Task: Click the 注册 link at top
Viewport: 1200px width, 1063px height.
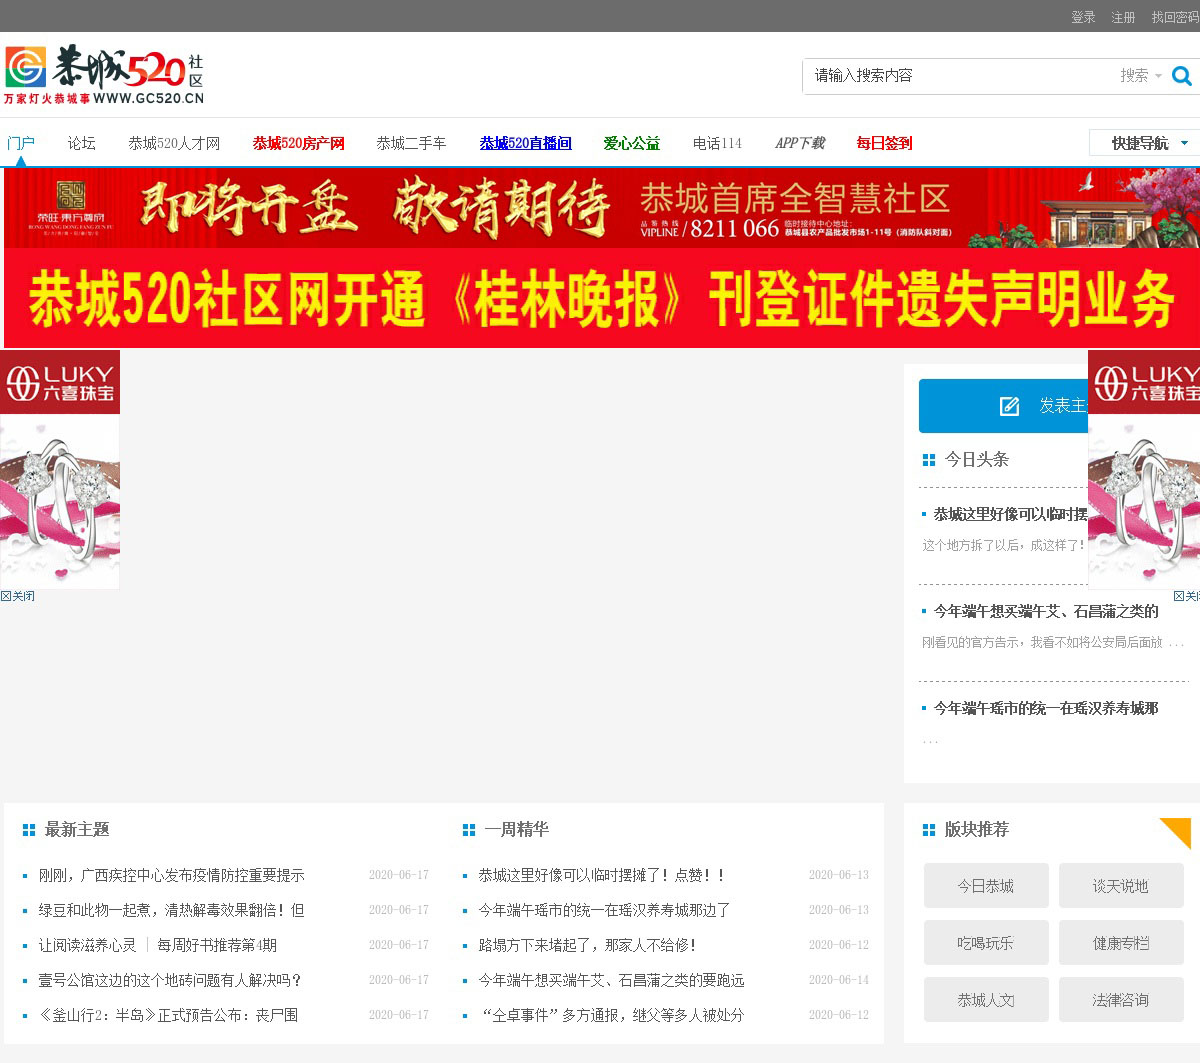Action: (x=1123, y=17)
